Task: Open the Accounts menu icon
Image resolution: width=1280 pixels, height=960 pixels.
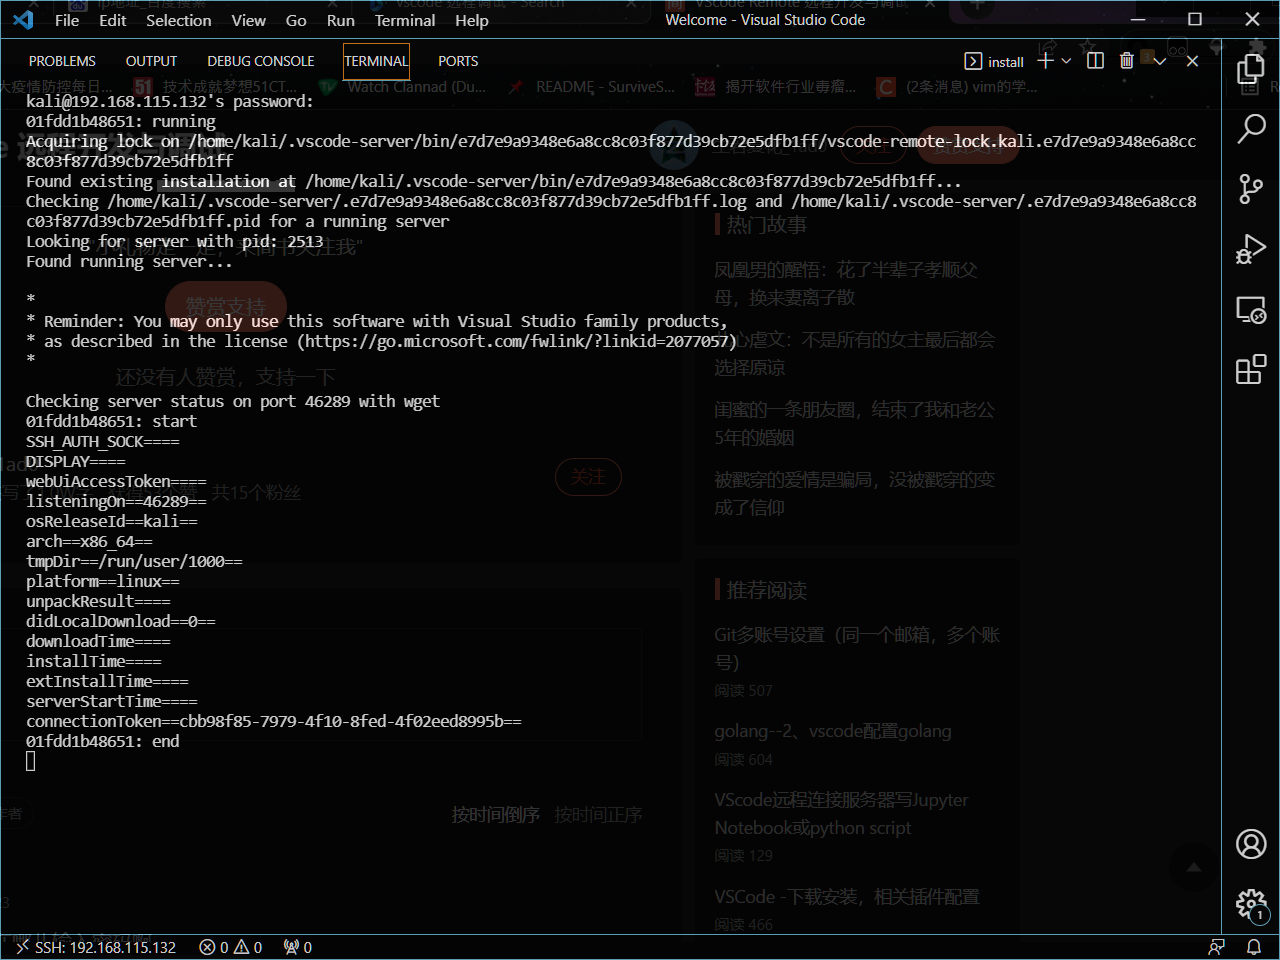Action: click(x=1251, y=844)
